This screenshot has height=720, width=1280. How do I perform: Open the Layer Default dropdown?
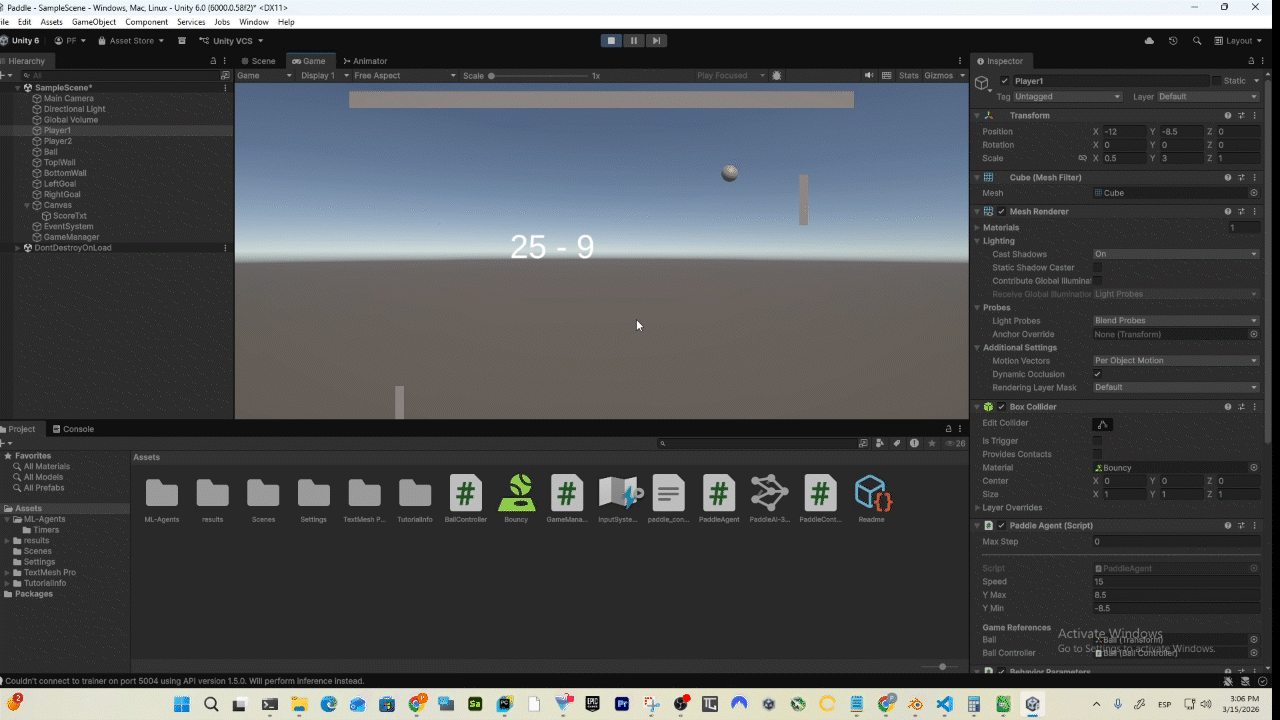tap(1209, 97)
